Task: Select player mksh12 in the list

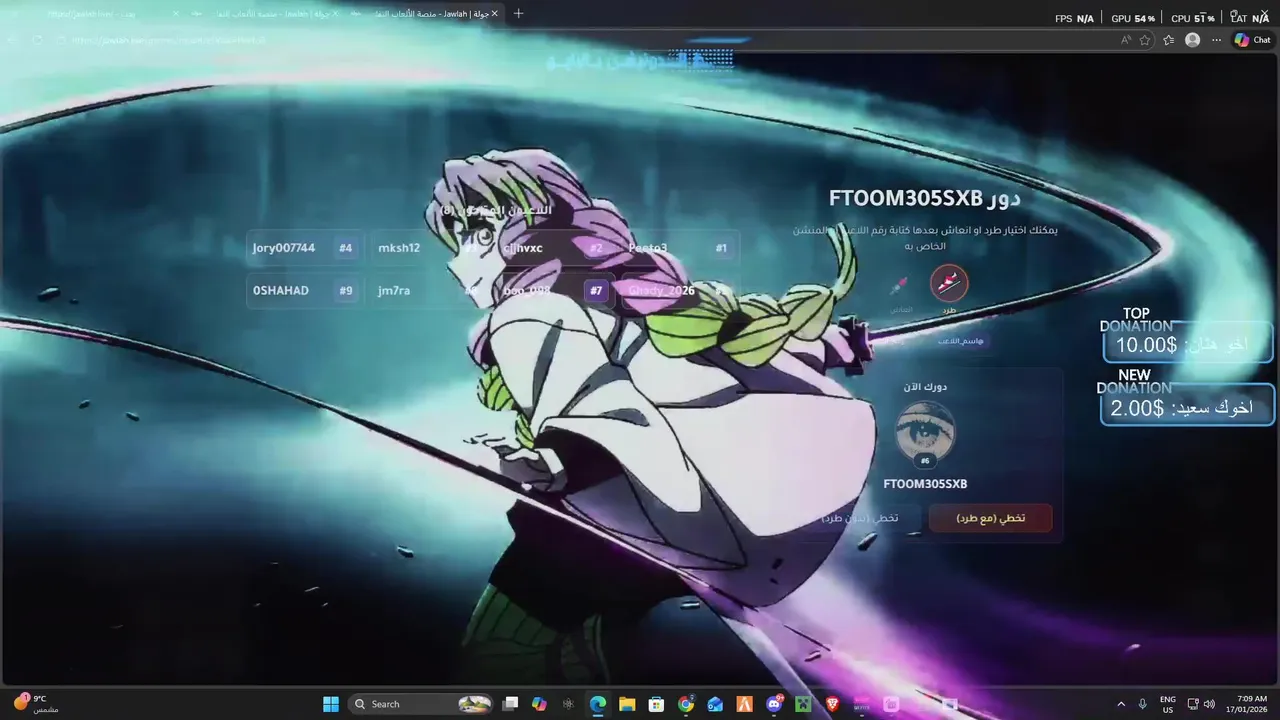Action: 430,248
